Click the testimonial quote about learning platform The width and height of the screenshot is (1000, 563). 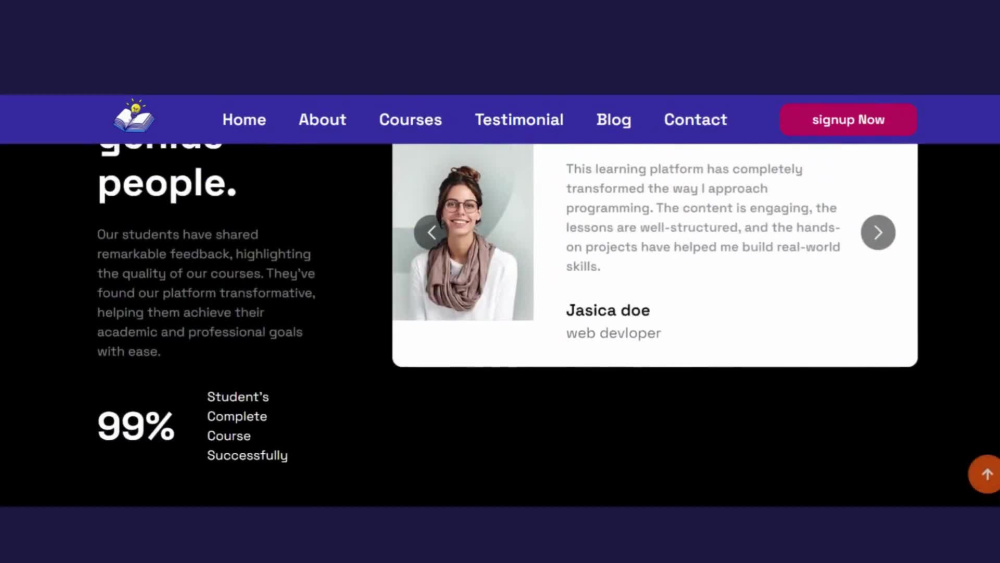tap(703, 217)
